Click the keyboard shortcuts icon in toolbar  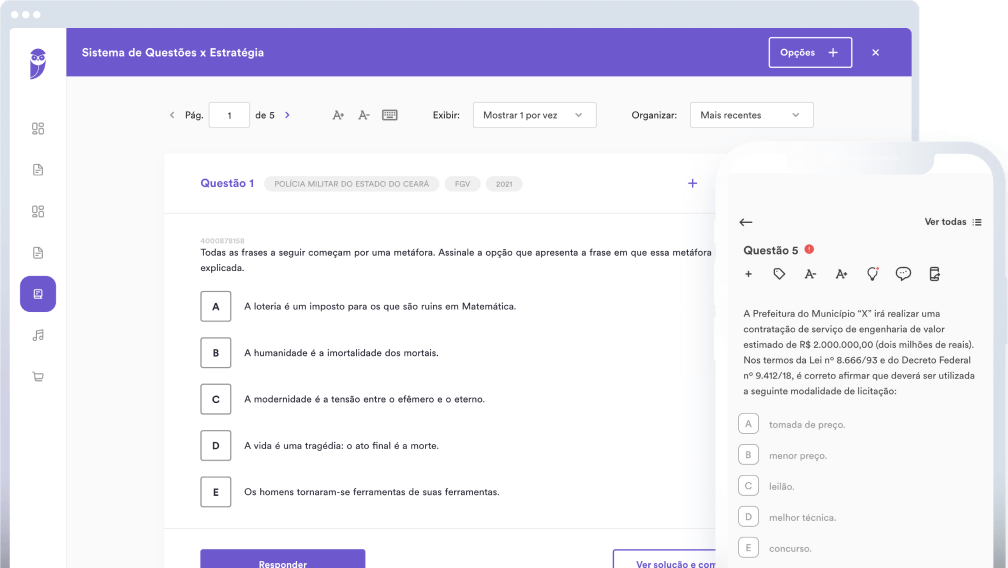tap(390, 115)
